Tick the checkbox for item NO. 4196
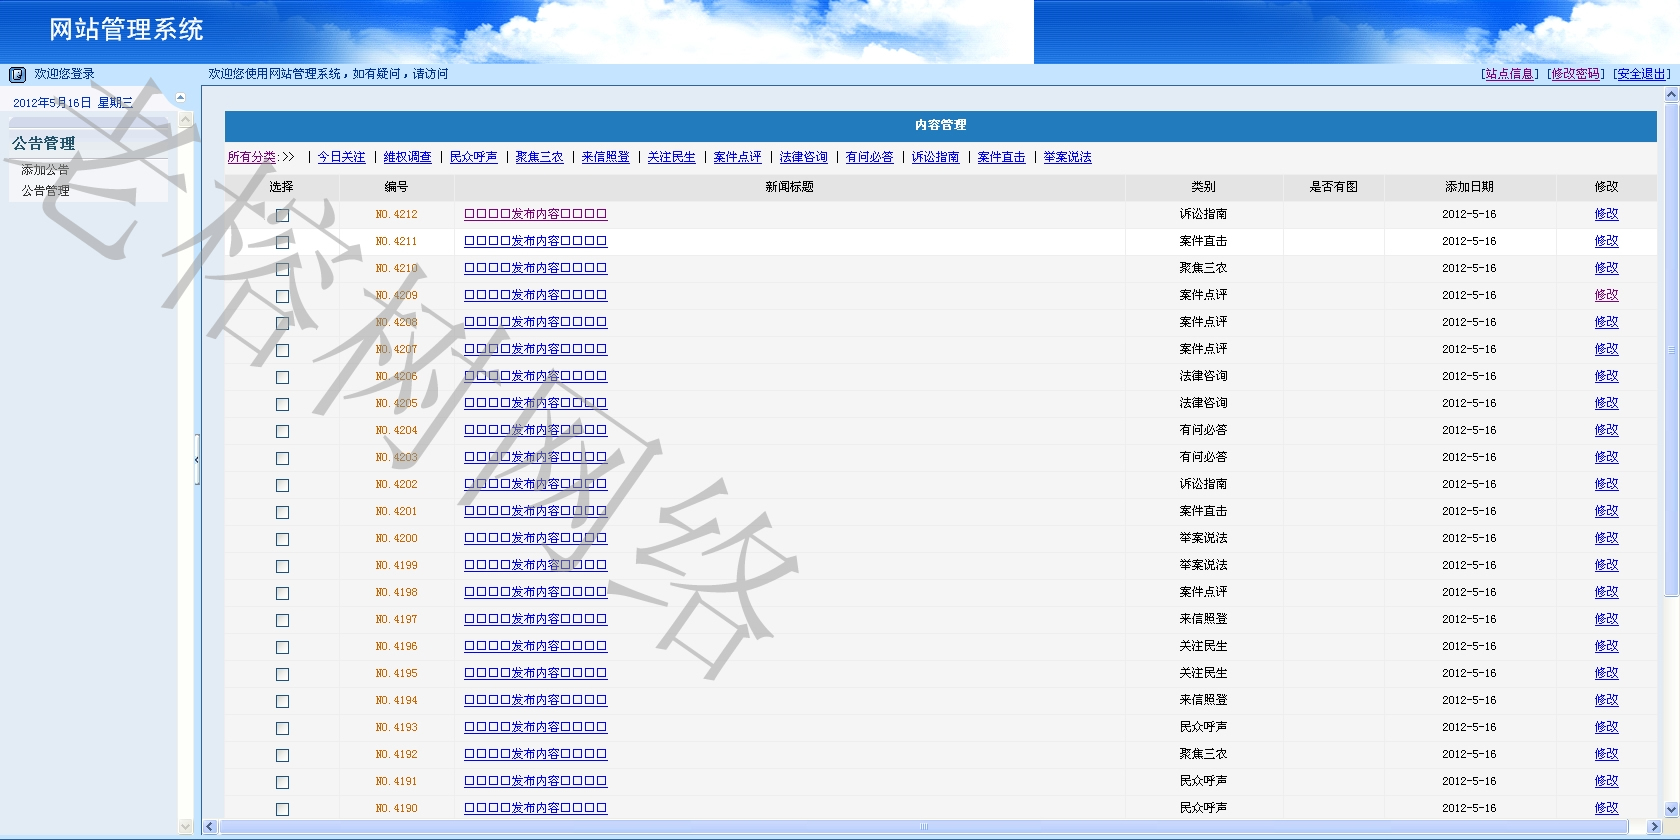Screen dimensions: 1680x840 pyautogui.click(x=282, y=647)
